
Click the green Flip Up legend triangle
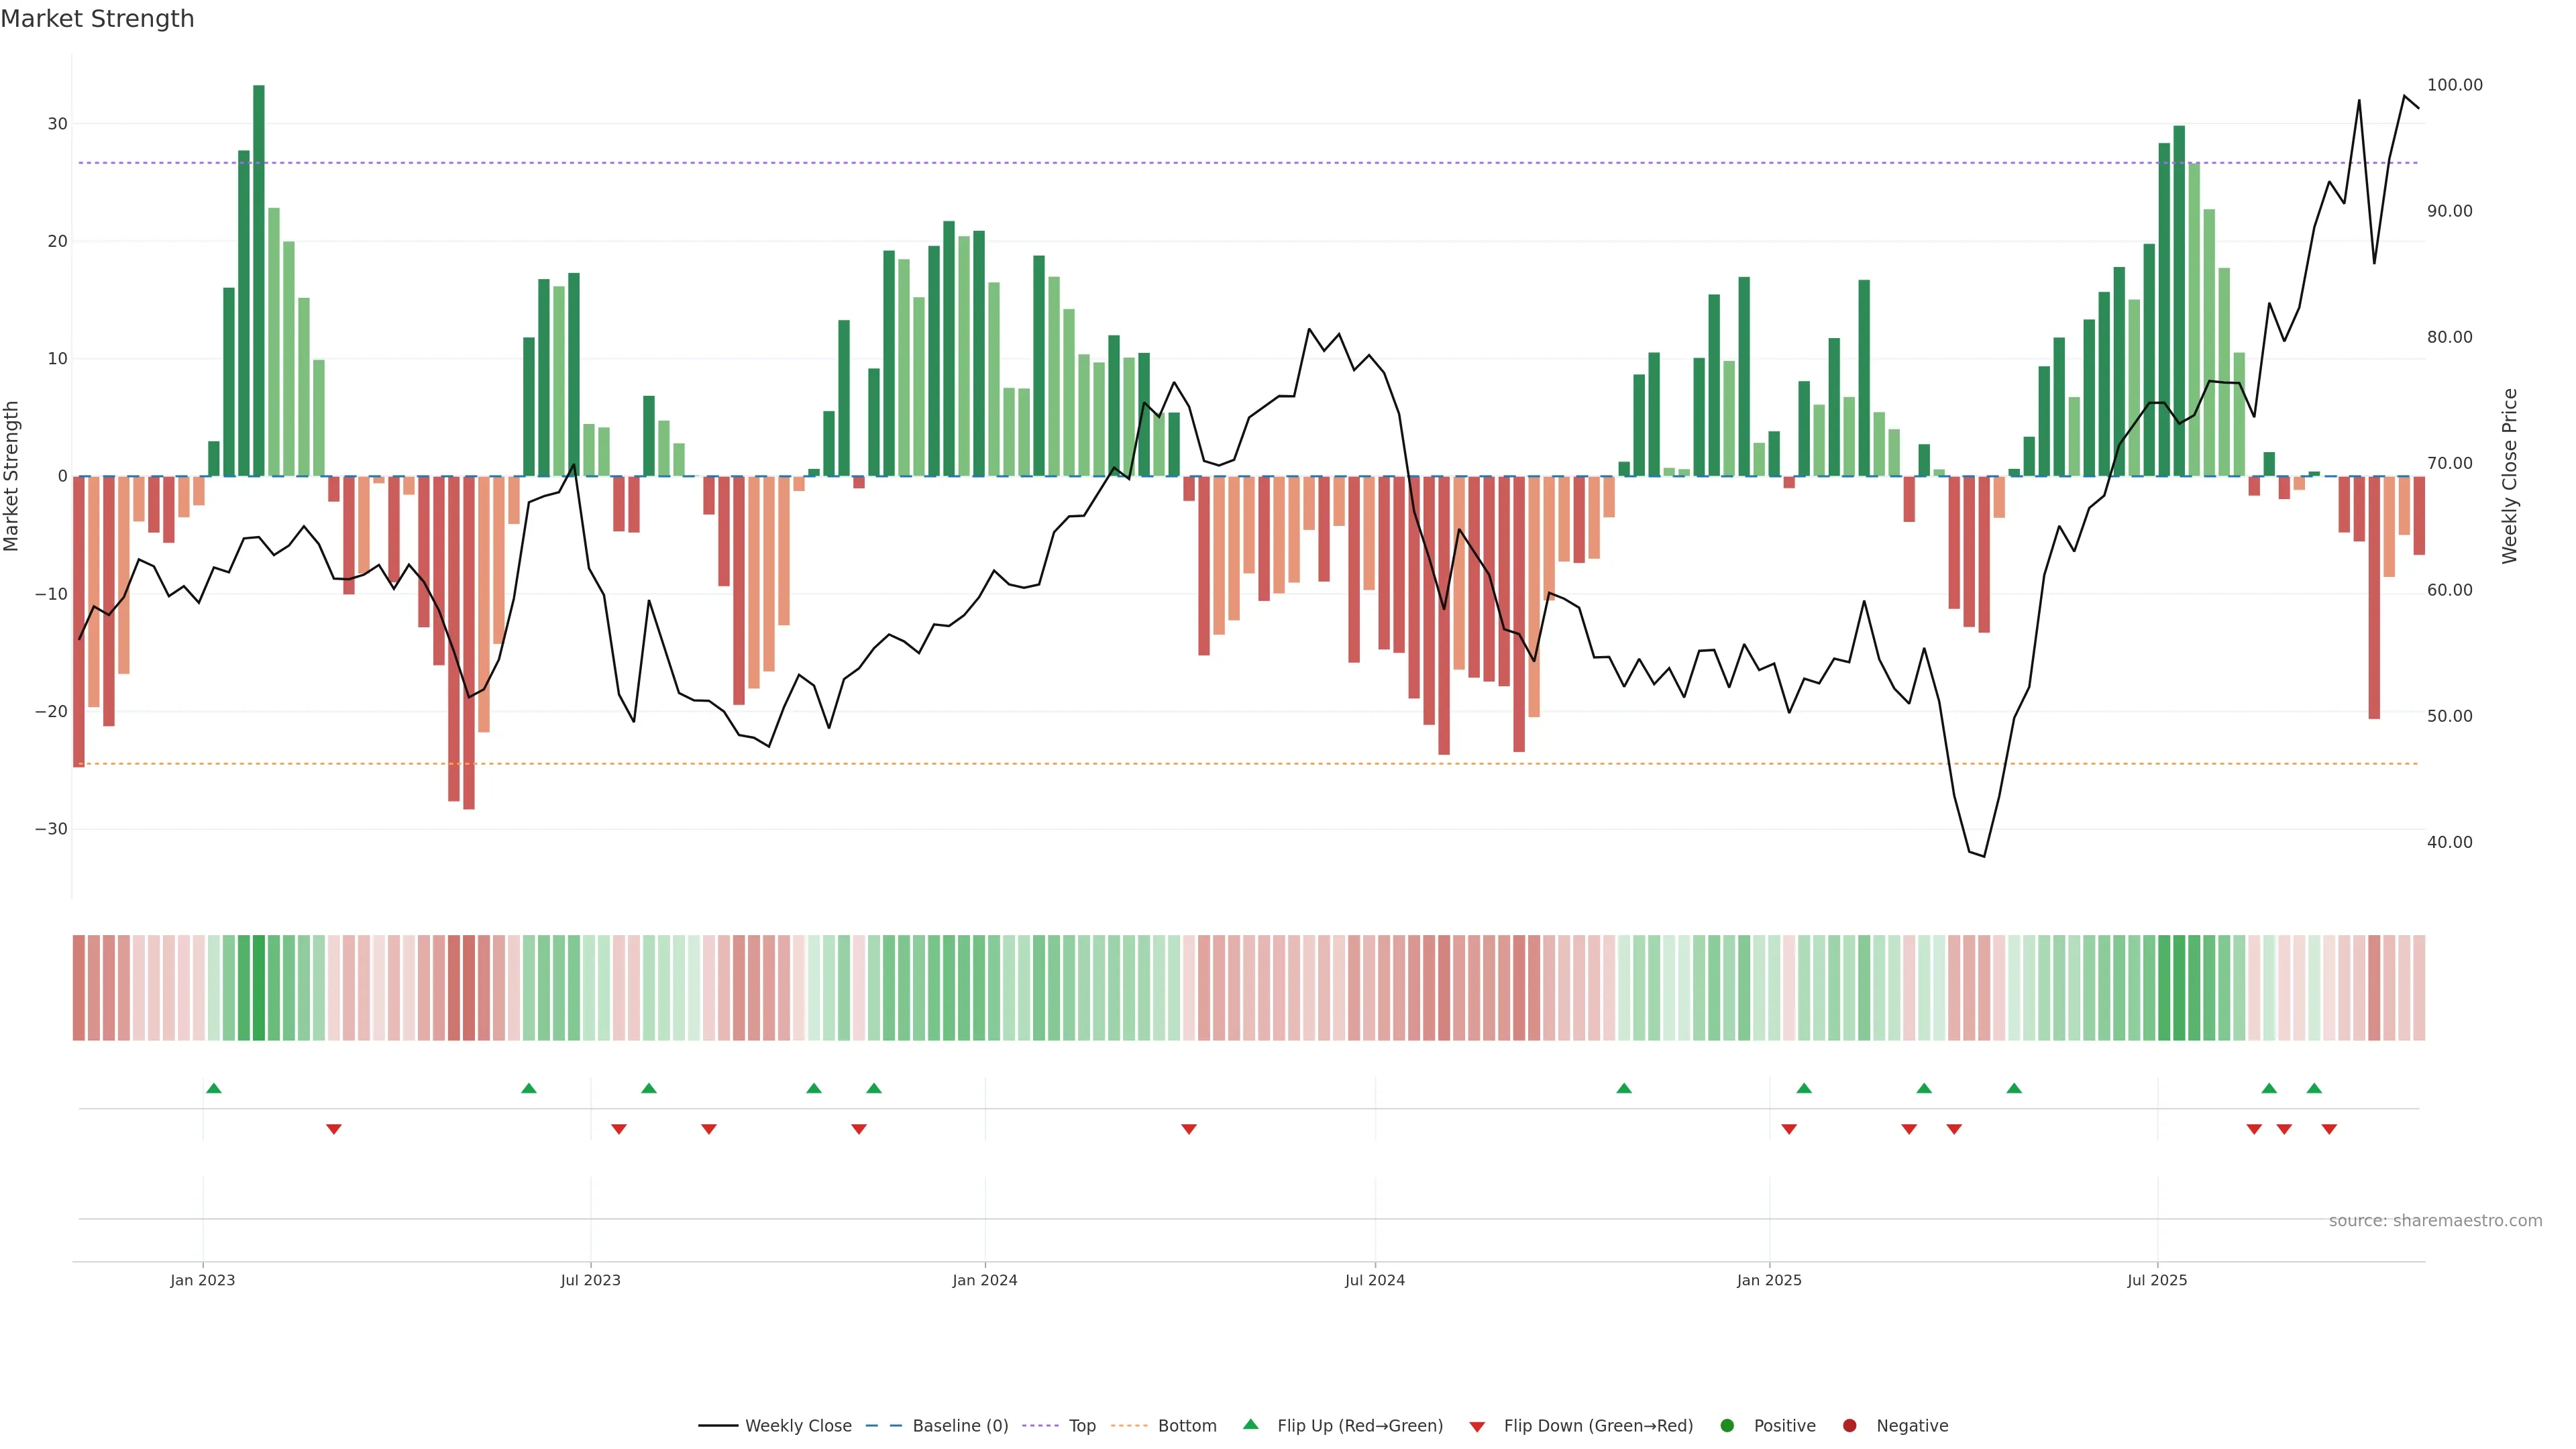(1250, 1424)
